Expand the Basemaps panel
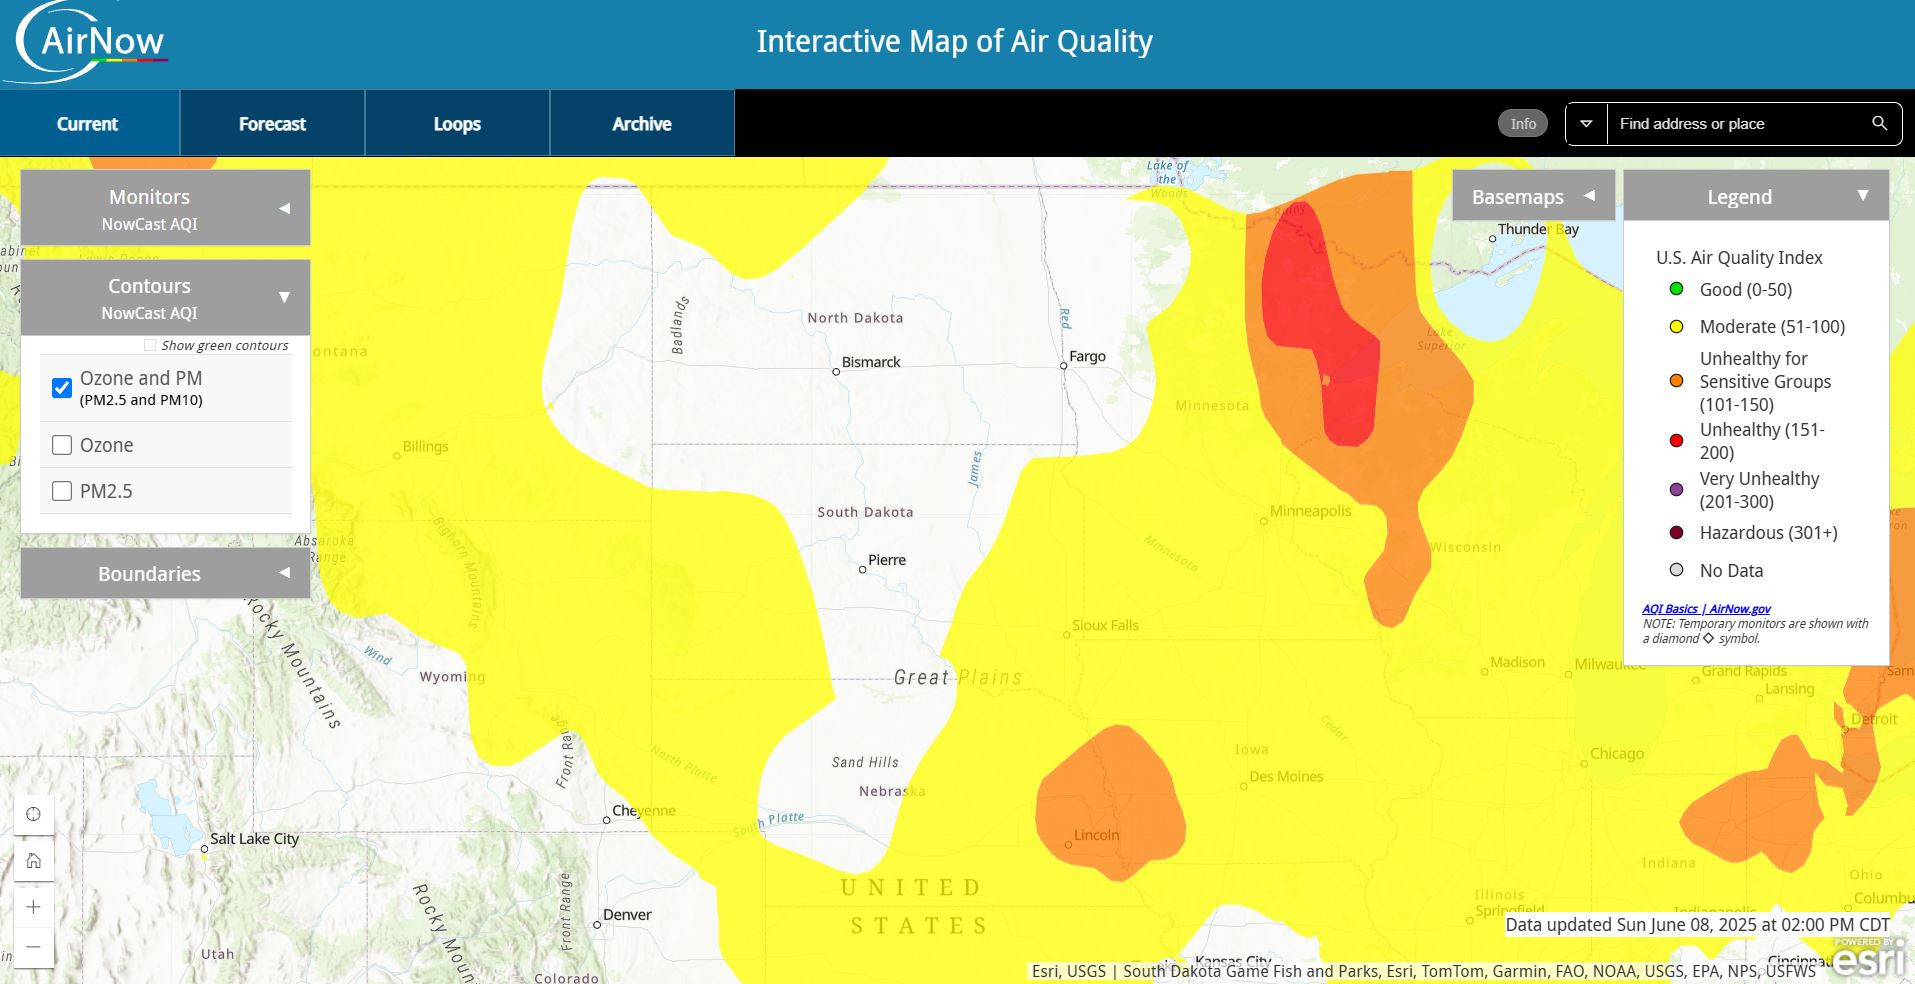This screenshot has width=1915, height=984. click(1533, 196)
